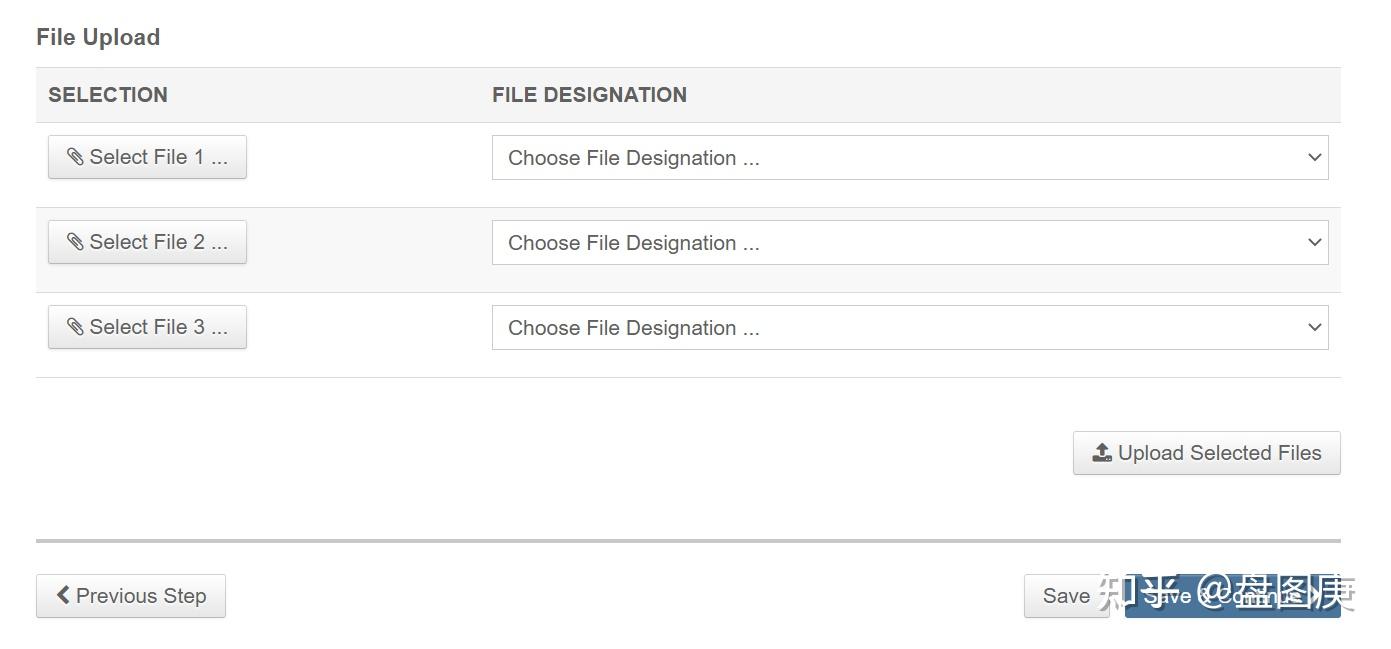Click the File Upload section heading
The width and height of the screenshot is (1391, 649).
(x=98, y=37)
